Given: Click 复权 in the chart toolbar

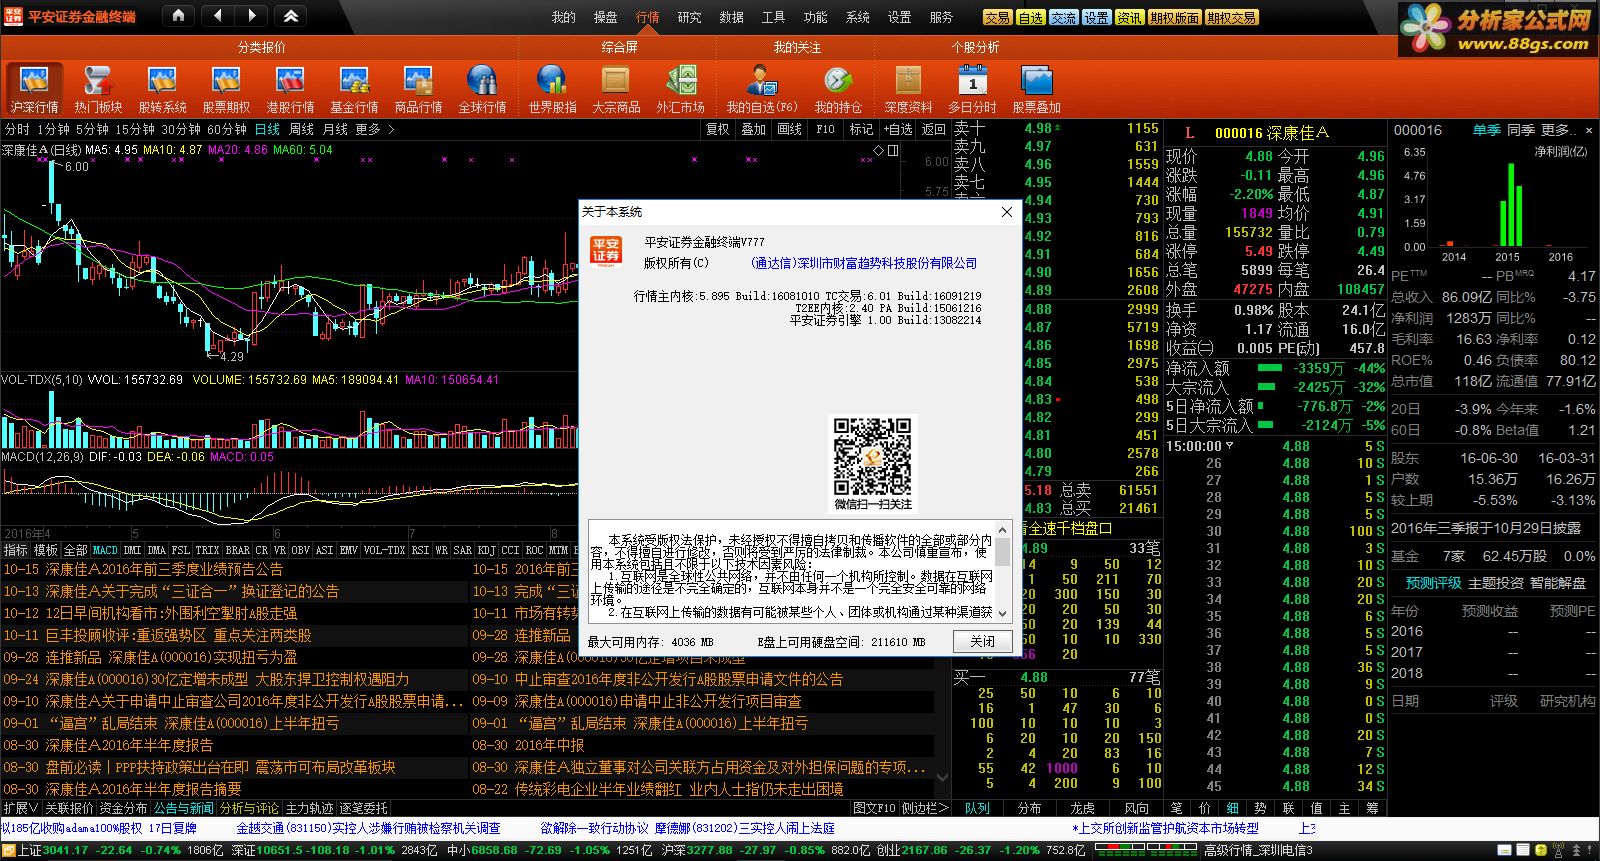Looking at the screenshot, I should pyautogui.click(x=718, y=129).
